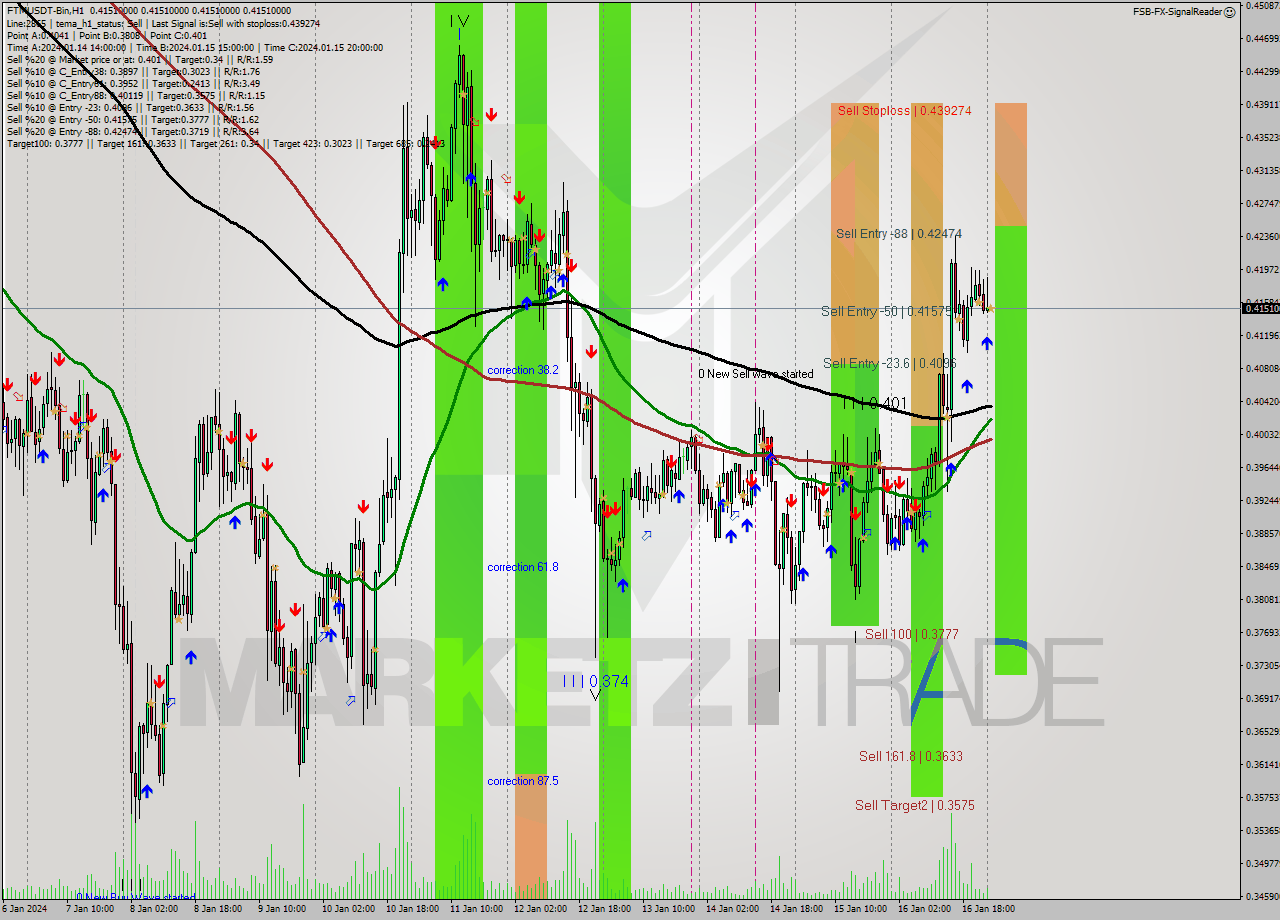Click the '10 Jan 02:00' time axis label
1280x920 pixels.
coord(347,909)
